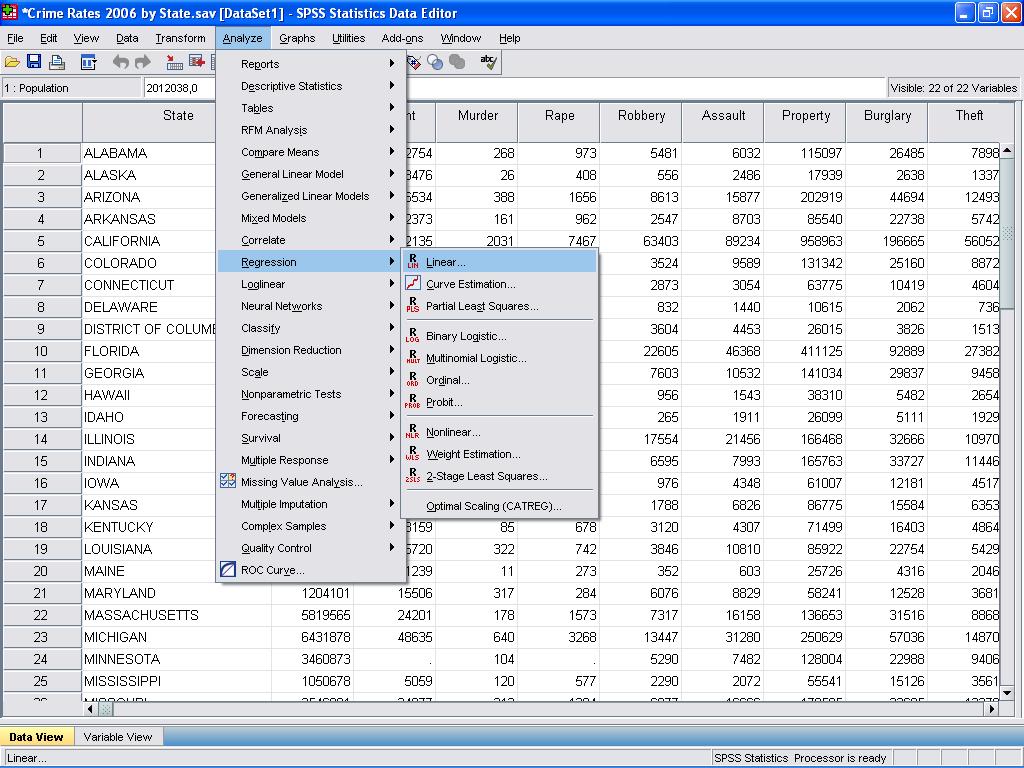Switch to the Variable View tab
This screenshot has height=768, width=1024.
pos(118,736)
